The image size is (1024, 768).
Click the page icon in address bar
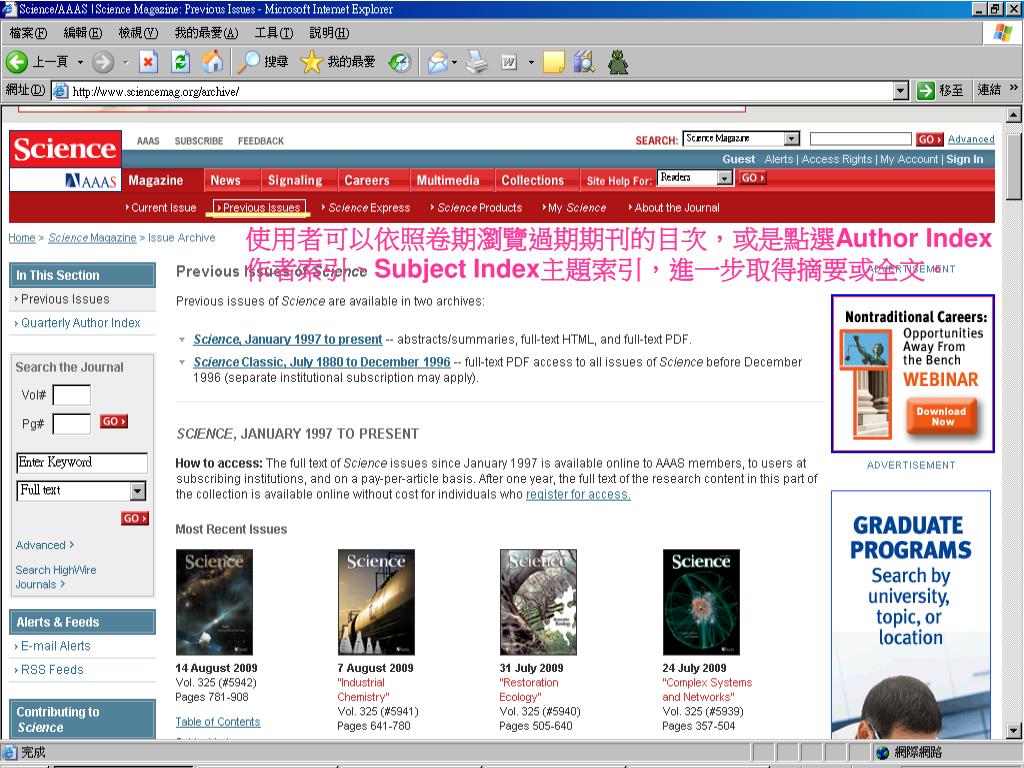click(x=60, y=91)
